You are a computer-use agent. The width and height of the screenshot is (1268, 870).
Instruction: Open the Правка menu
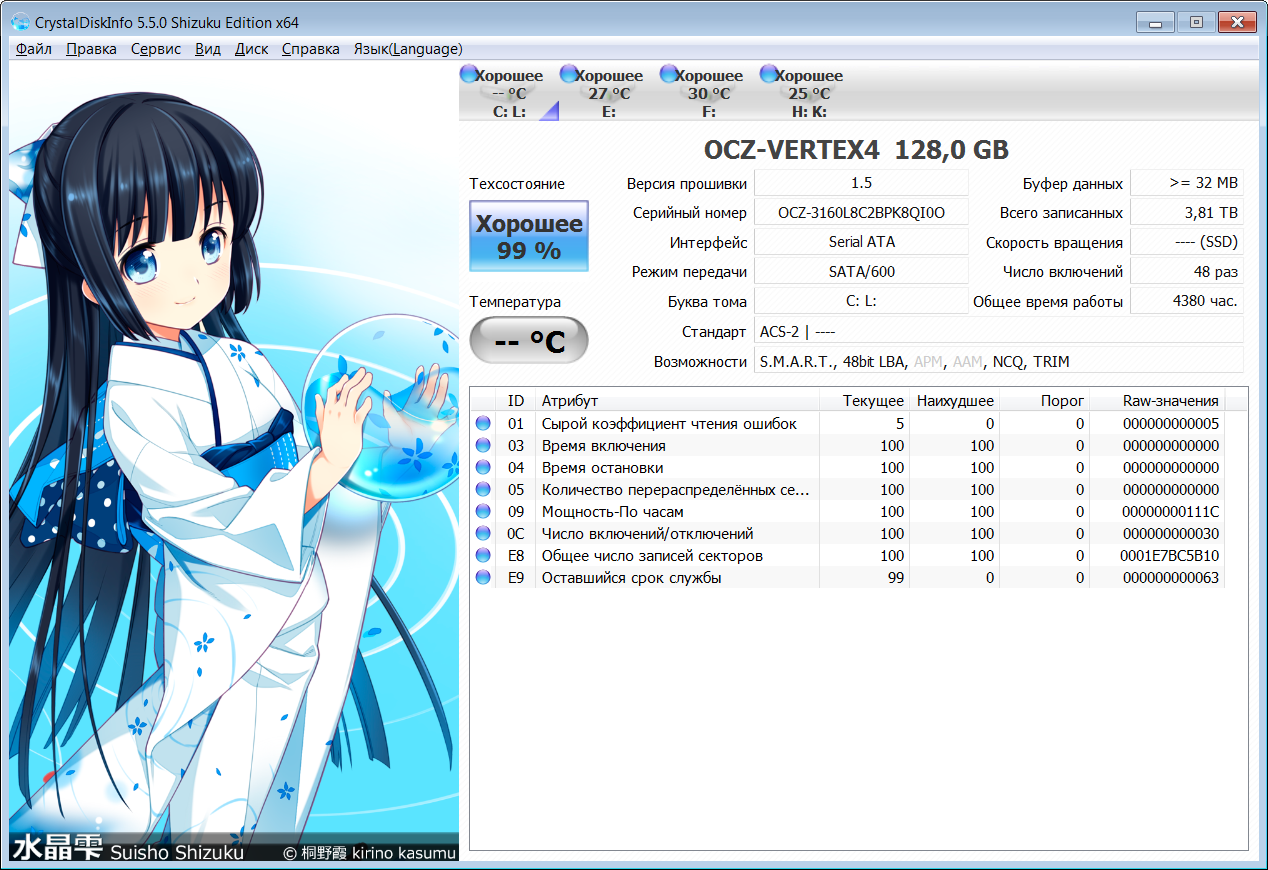point(91,49)
